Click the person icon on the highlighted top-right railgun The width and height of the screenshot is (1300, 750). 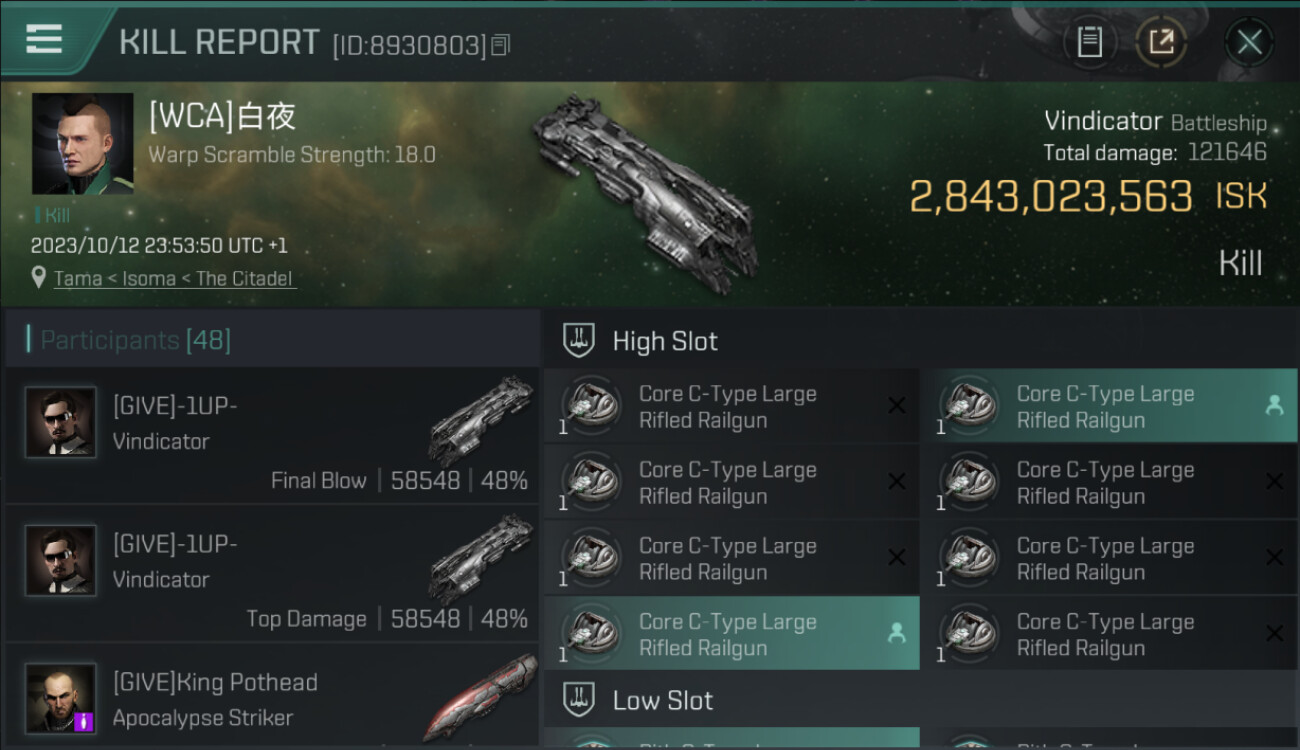1274,405
